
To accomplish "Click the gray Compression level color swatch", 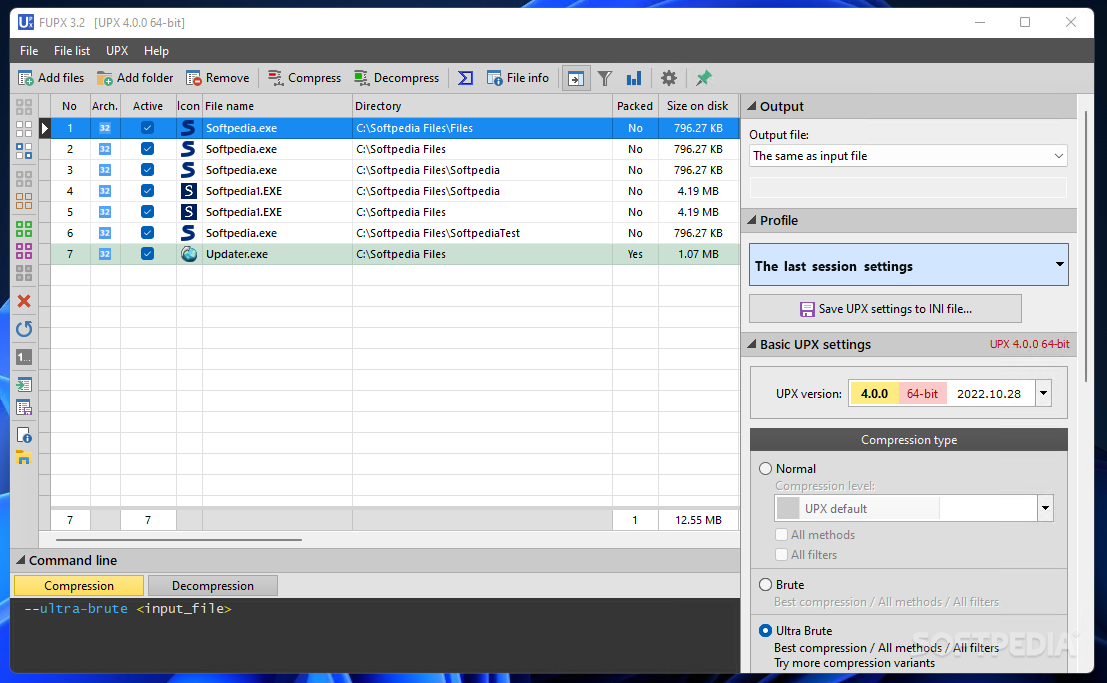I will (788, 508).
